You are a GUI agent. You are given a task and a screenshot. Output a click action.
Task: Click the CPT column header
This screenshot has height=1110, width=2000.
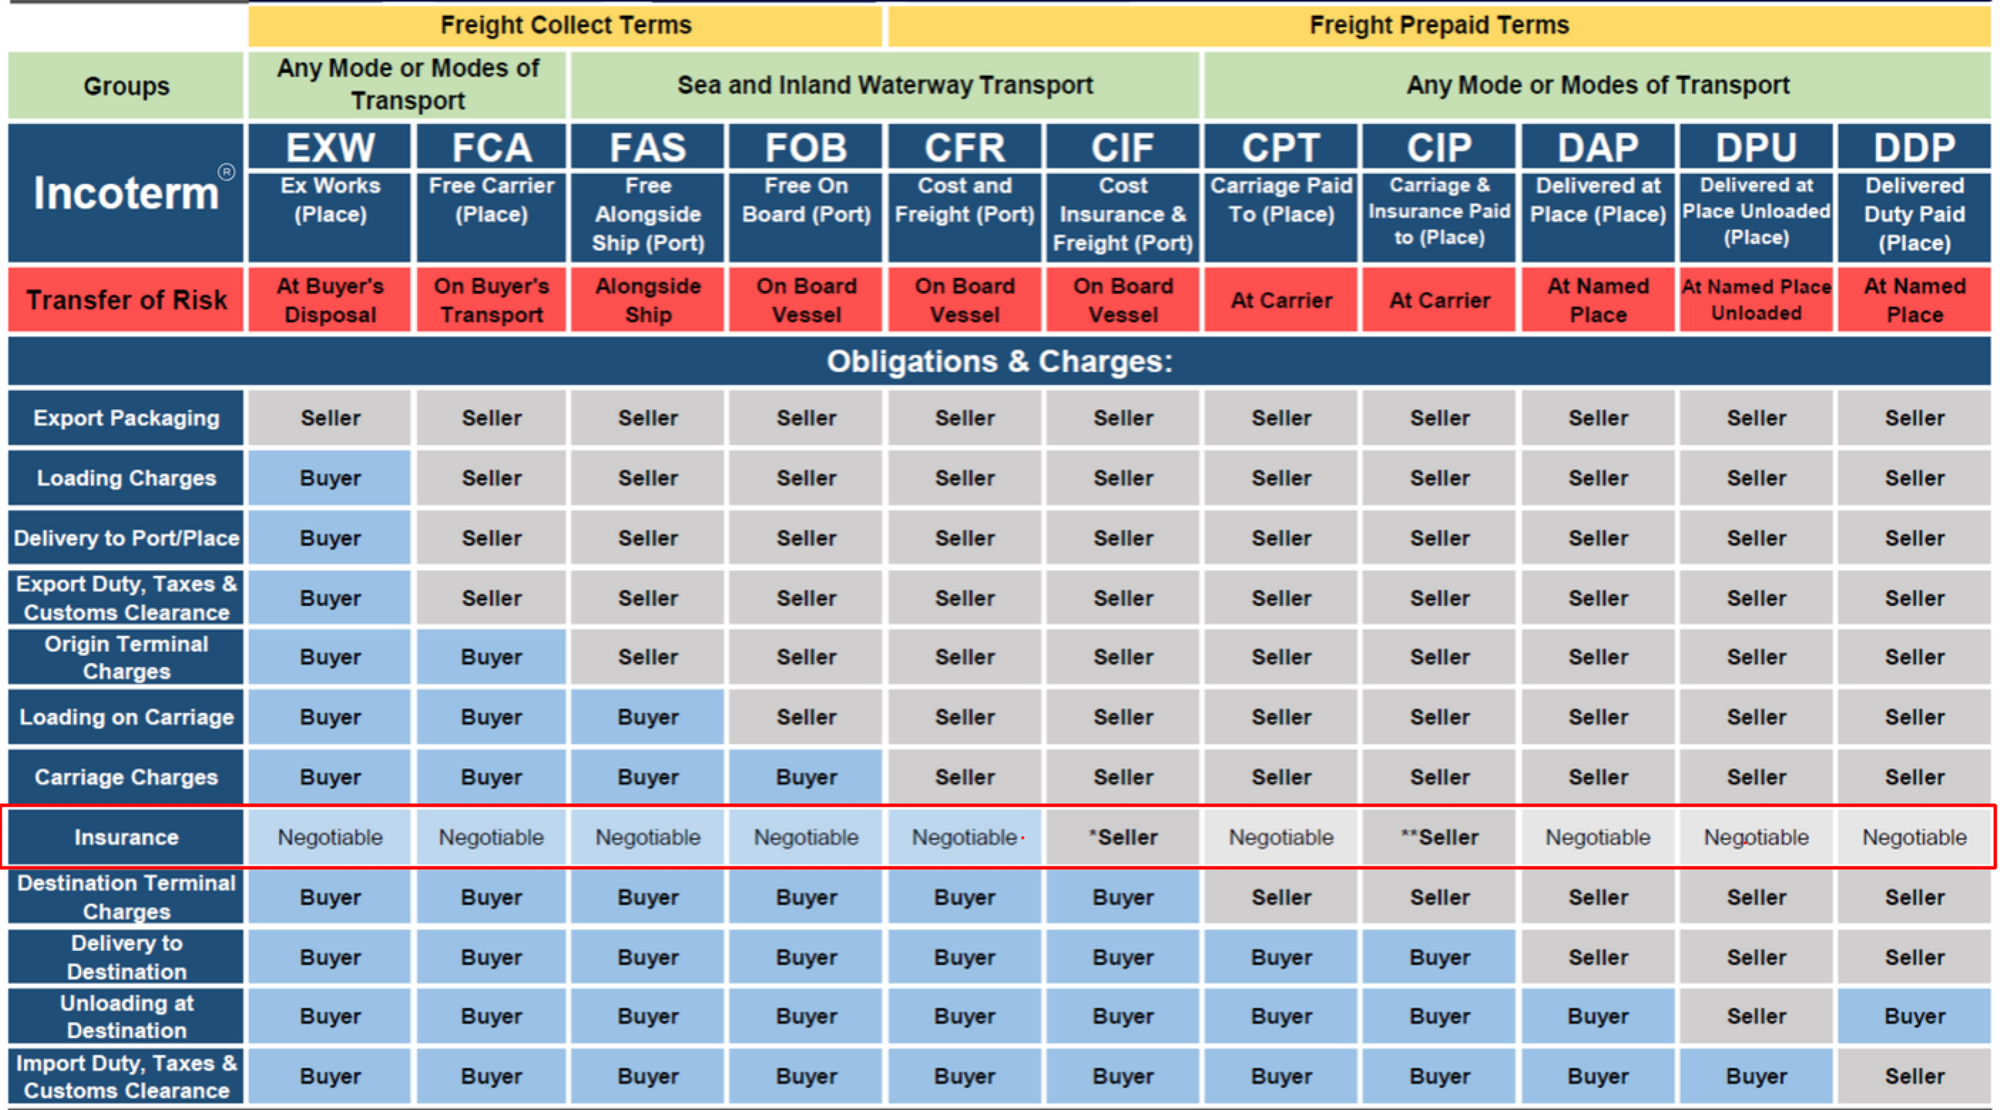pos(1281,147)
